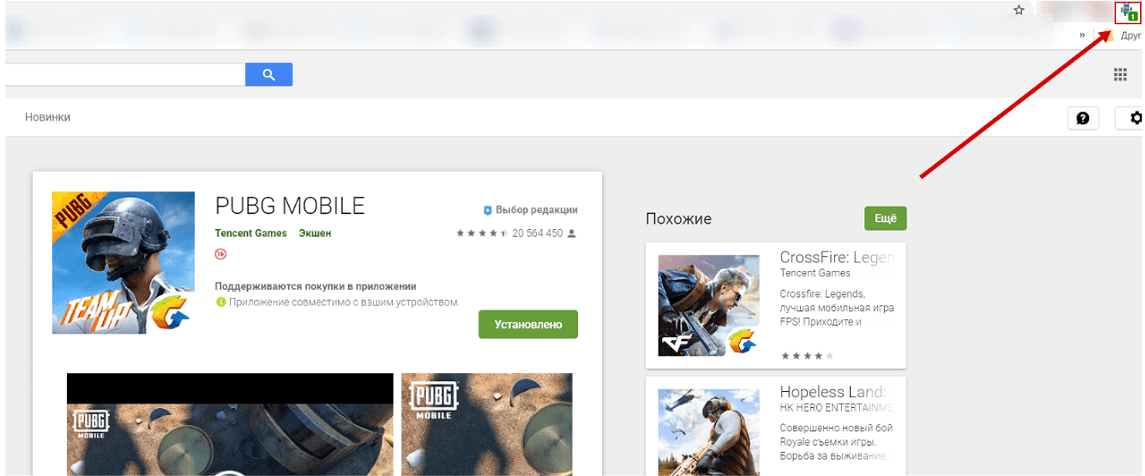Click the green extension icon in the red box
The width and height of the screenshot is (1145, 476).
pos(1128,12)
